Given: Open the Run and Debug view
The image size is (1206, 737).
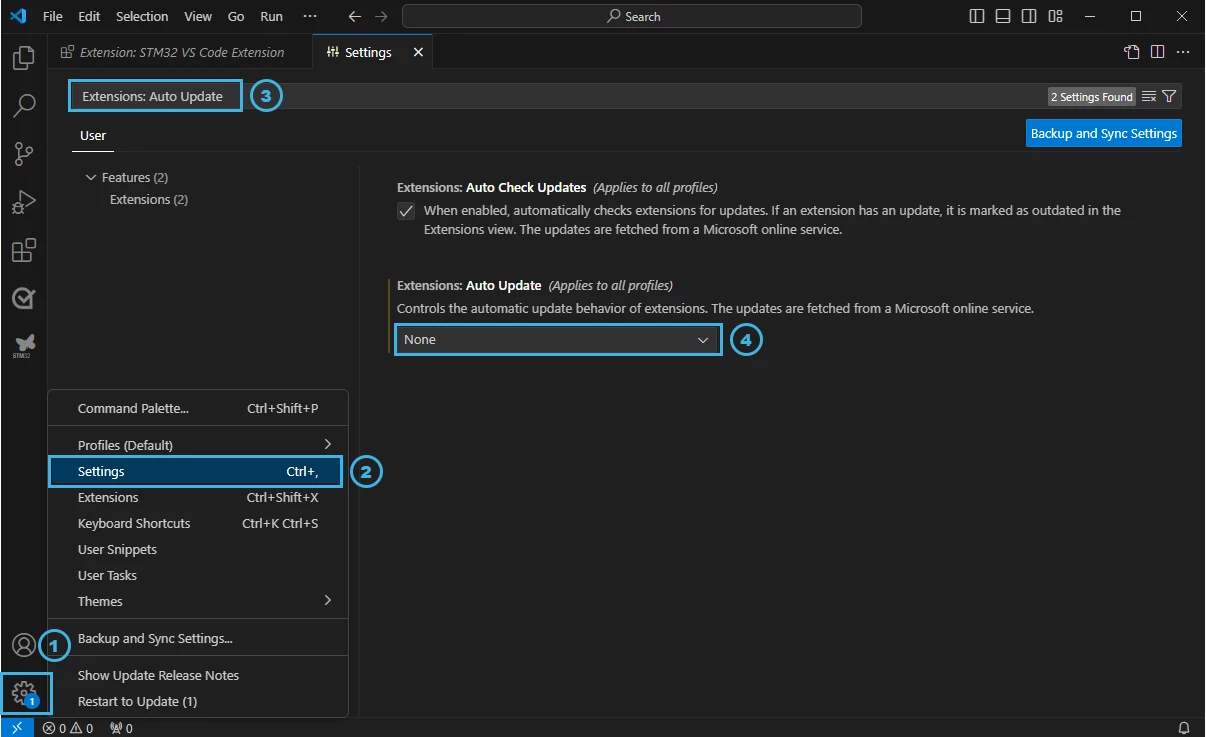Looking at the screenshot, I should (24, 201).
